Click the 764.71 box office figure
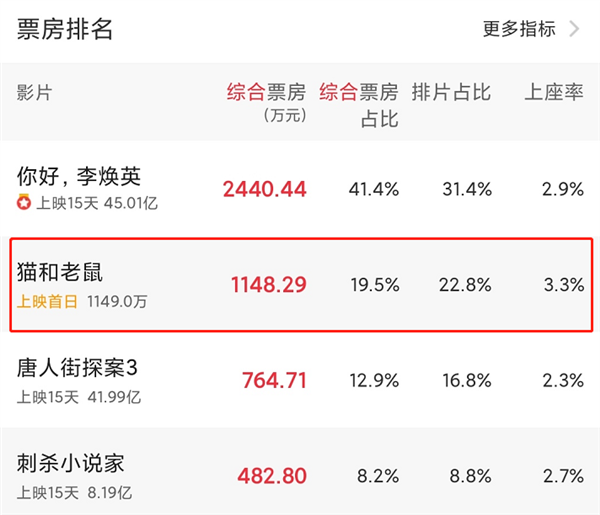 [274, 381]
